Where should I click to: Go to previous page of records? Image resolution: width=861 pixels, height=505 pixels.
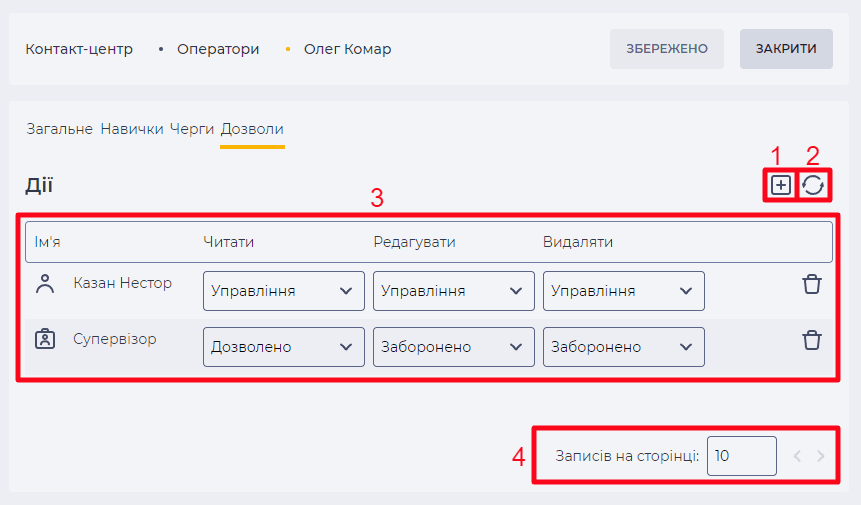pyautogui.click(x=797, y=456)
